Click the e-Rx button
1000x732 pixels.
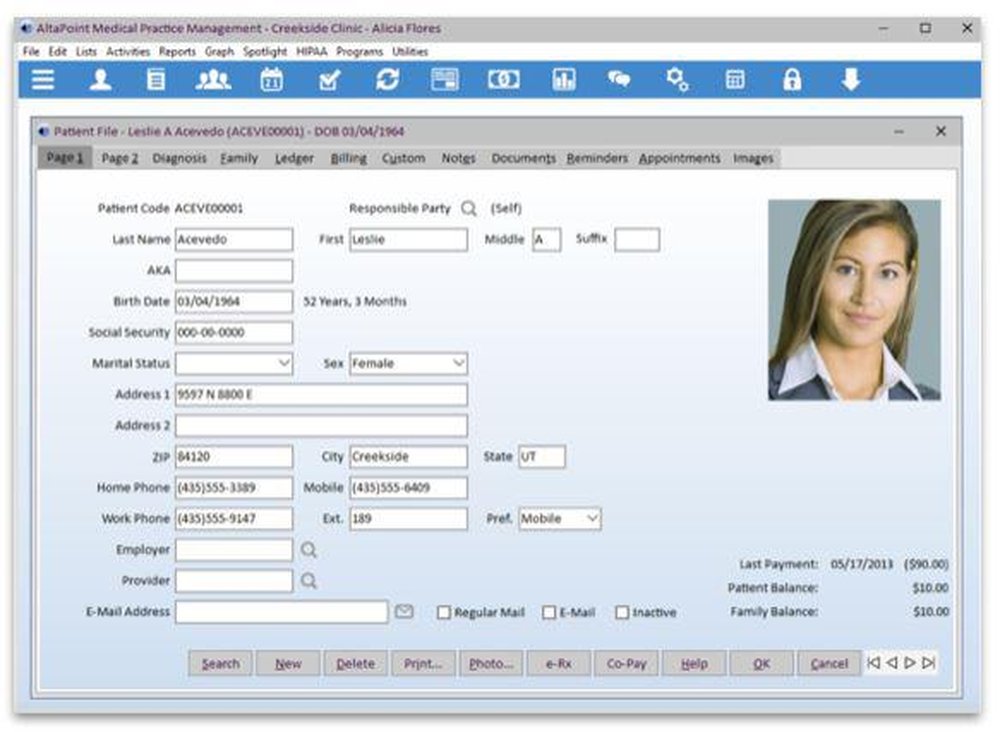pyautogui.click(x=559, y=664)
